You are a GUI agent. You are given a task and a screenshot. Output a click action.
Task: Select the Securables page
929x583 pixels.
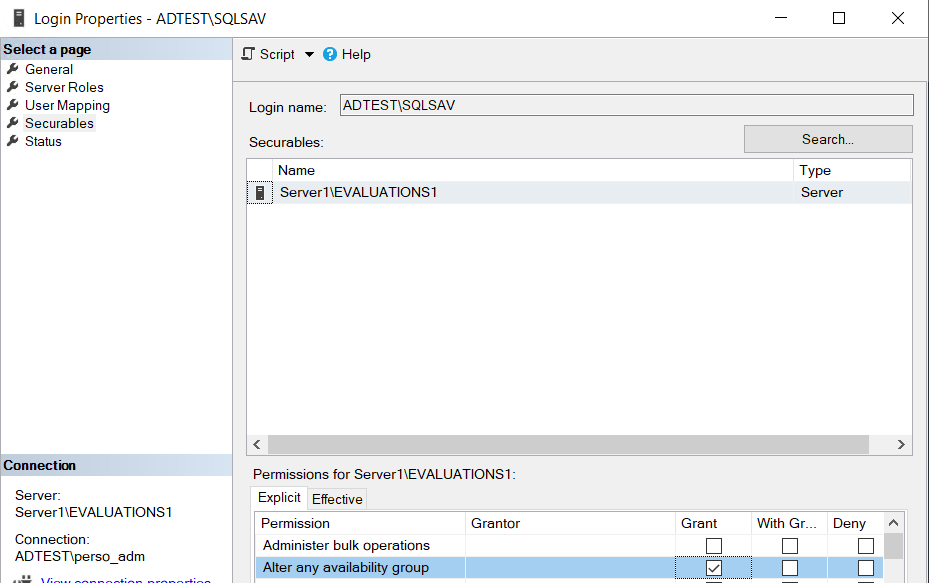point(59,123)
